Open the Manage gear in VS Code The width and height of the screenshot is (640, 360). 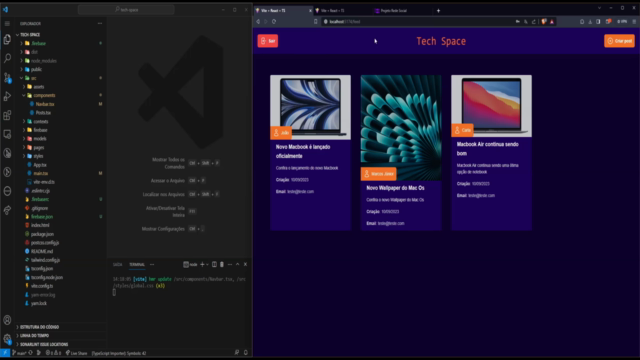pos(7,338)
